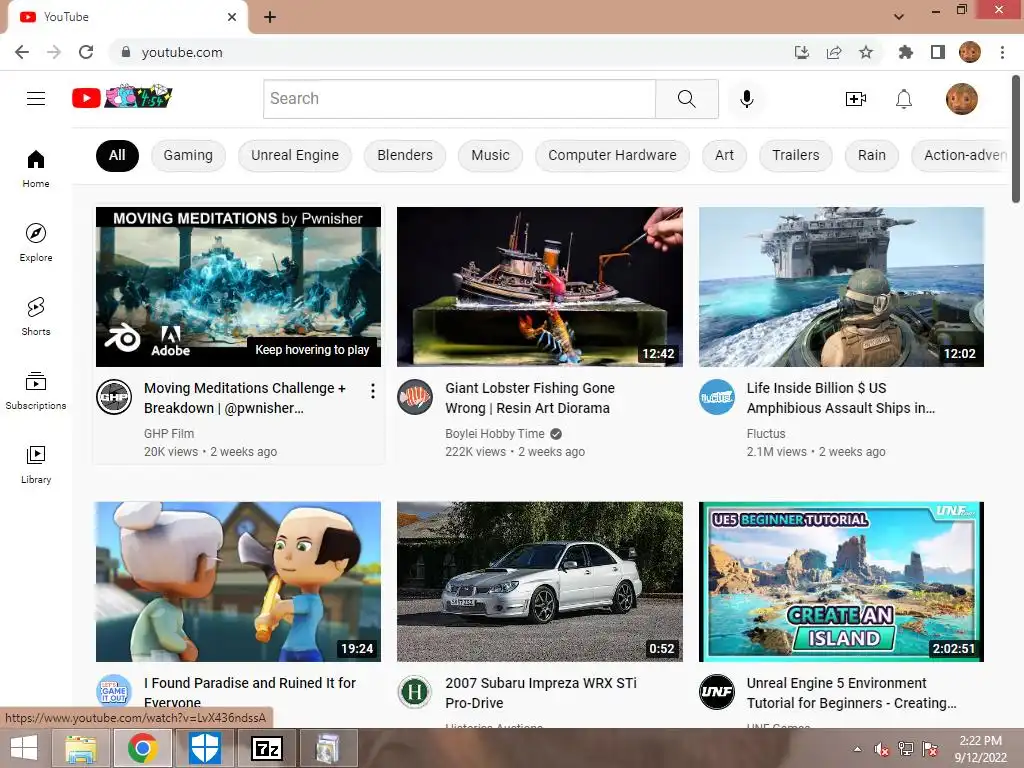Open the GHP Film channel name
Image resolution: width=1024 pixels, height=768 pixels.
tap(168, 434)
